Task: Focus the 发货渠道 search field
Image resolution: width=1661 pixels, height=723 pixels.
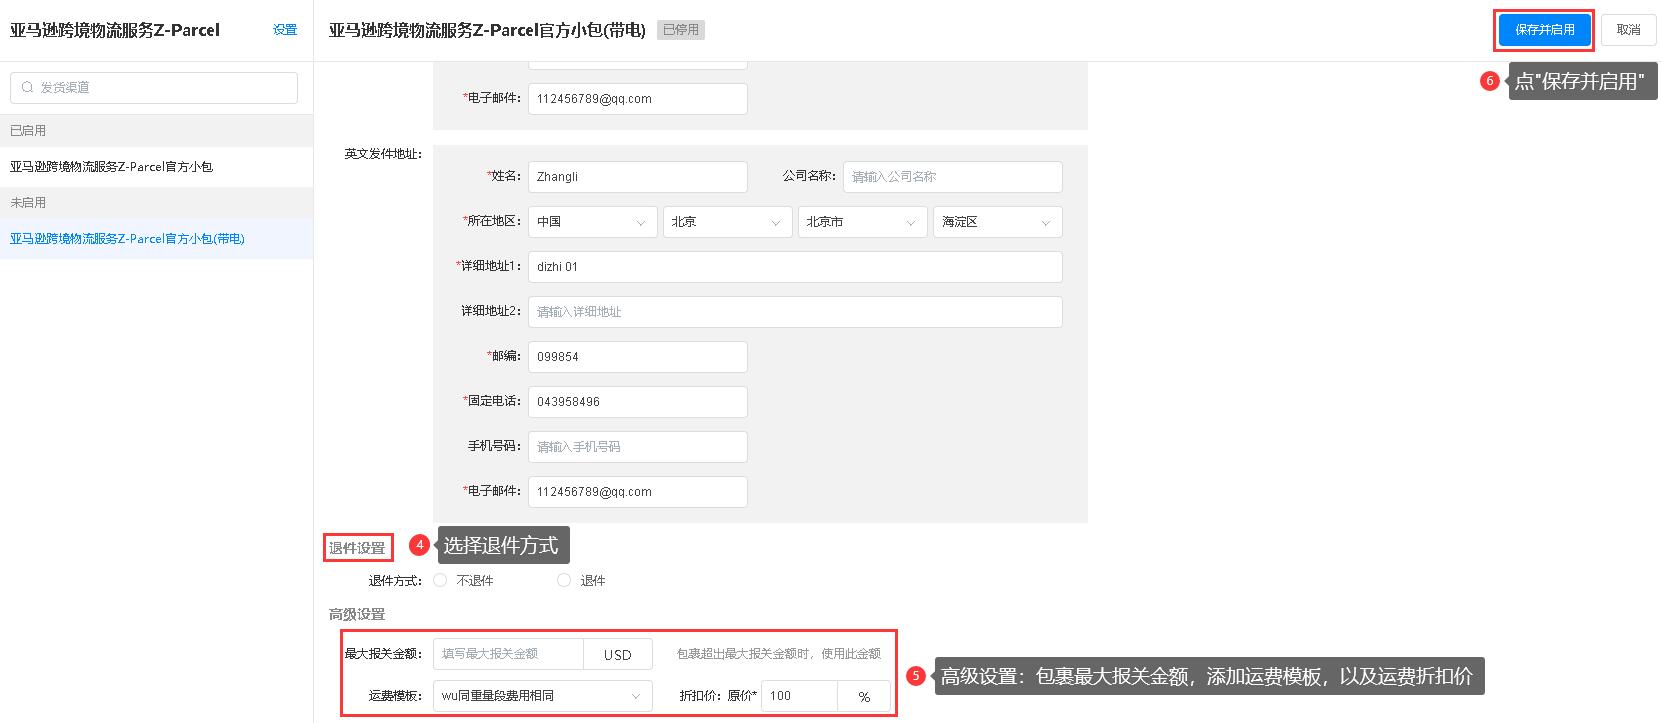Action: 154,87
